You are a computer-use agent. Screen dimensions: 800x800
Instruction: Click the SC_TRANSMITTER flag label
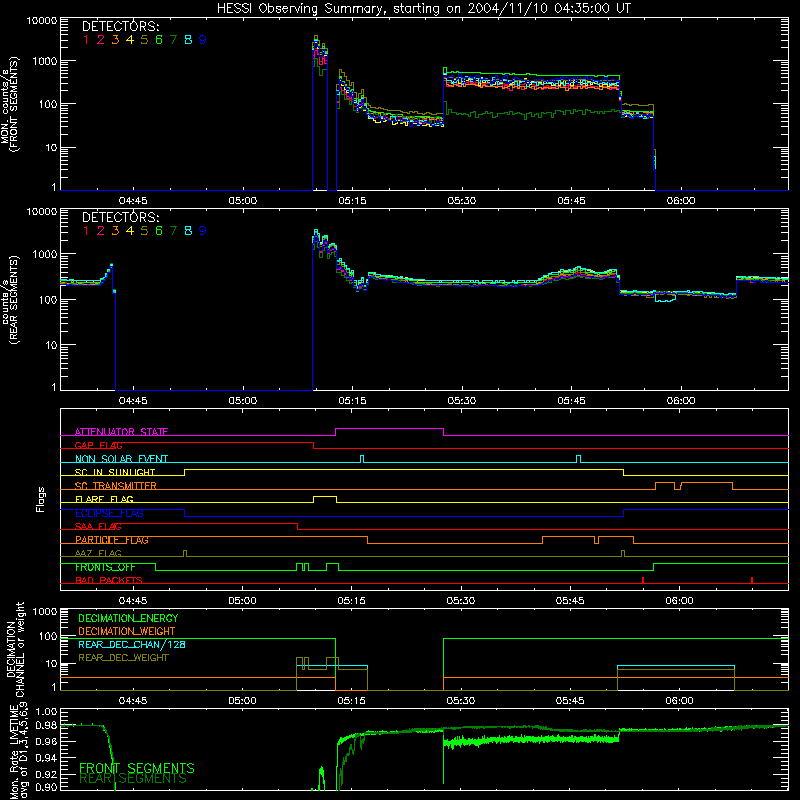[116, 485]
